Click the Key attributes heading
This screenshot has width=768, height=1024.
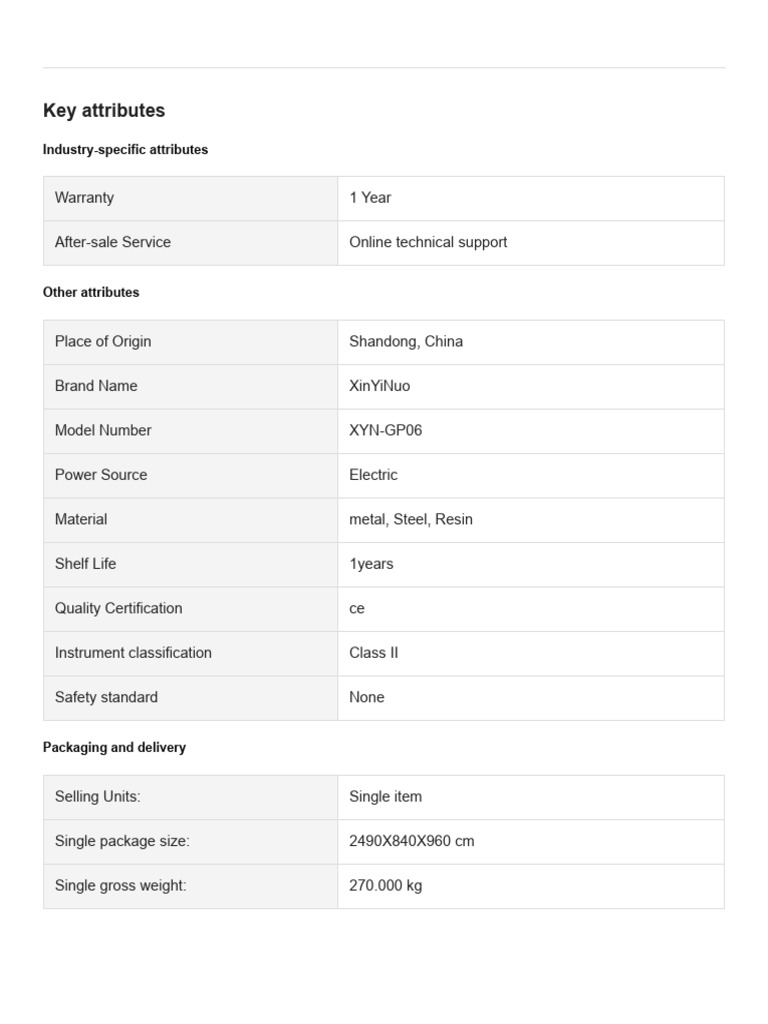click(104, 110)
